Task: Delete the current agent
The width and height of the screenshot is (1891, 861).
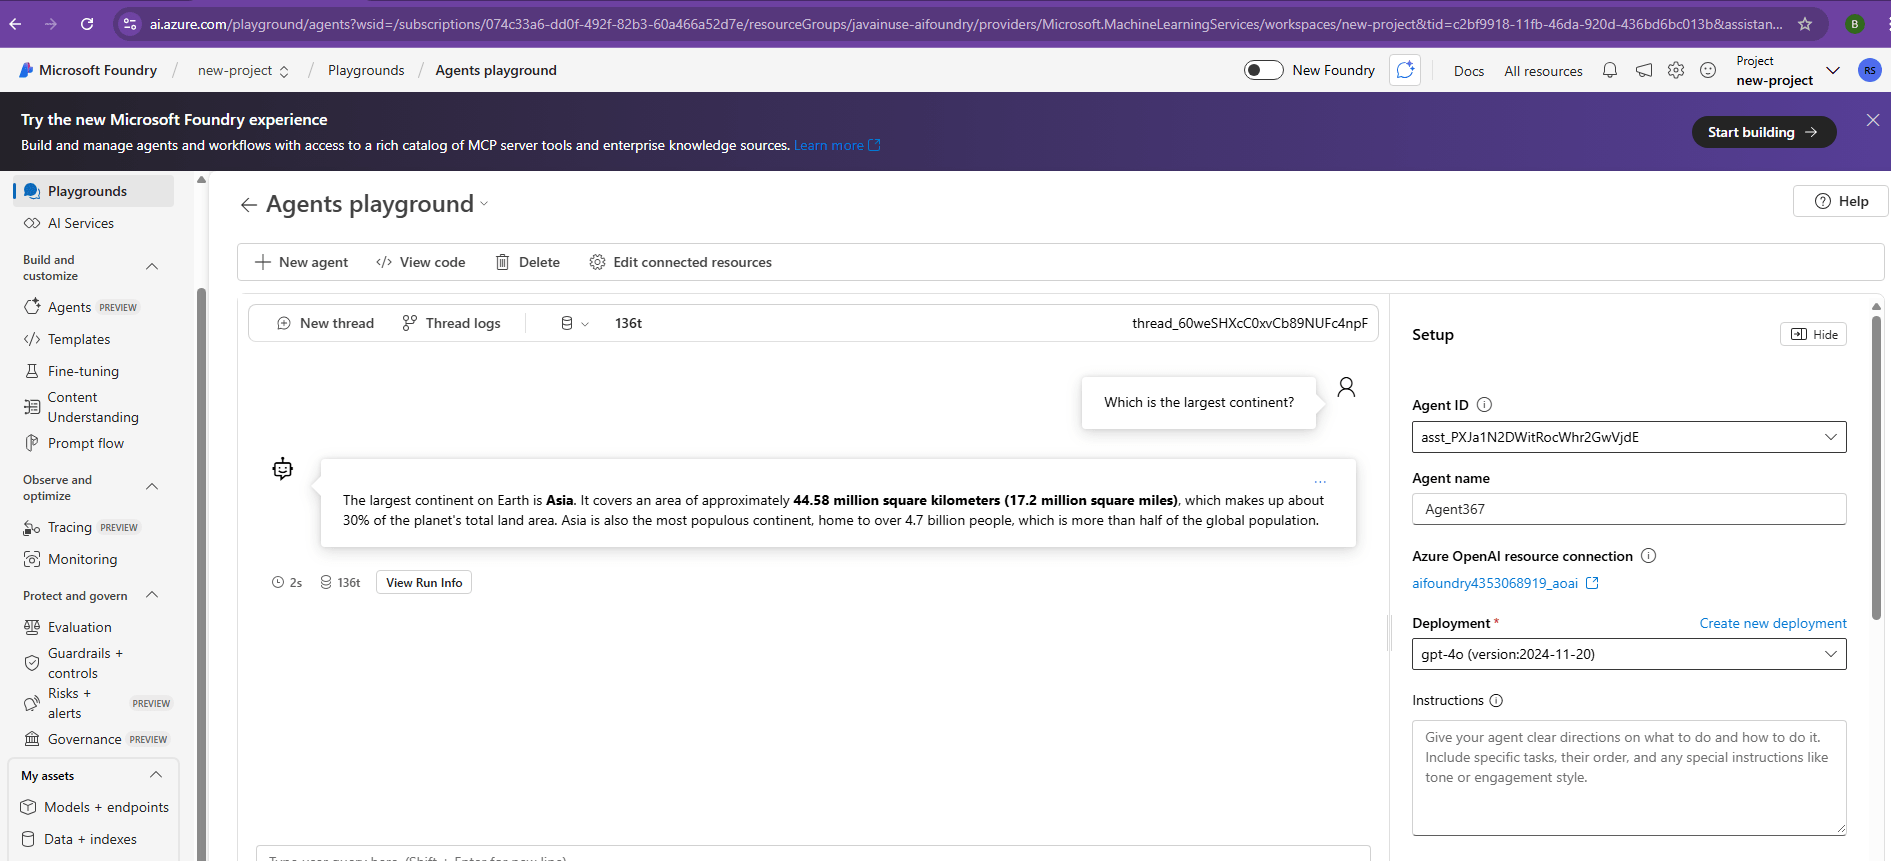Action: coord(528,262)
